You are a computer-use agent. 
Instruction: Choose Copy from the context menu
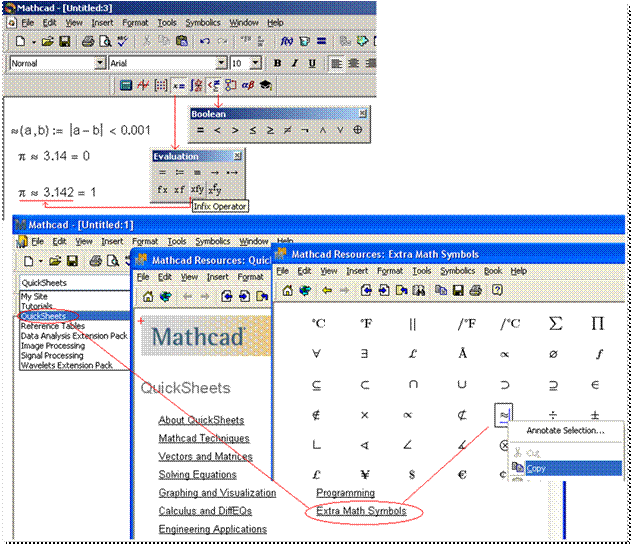click(x=565, y=468)
